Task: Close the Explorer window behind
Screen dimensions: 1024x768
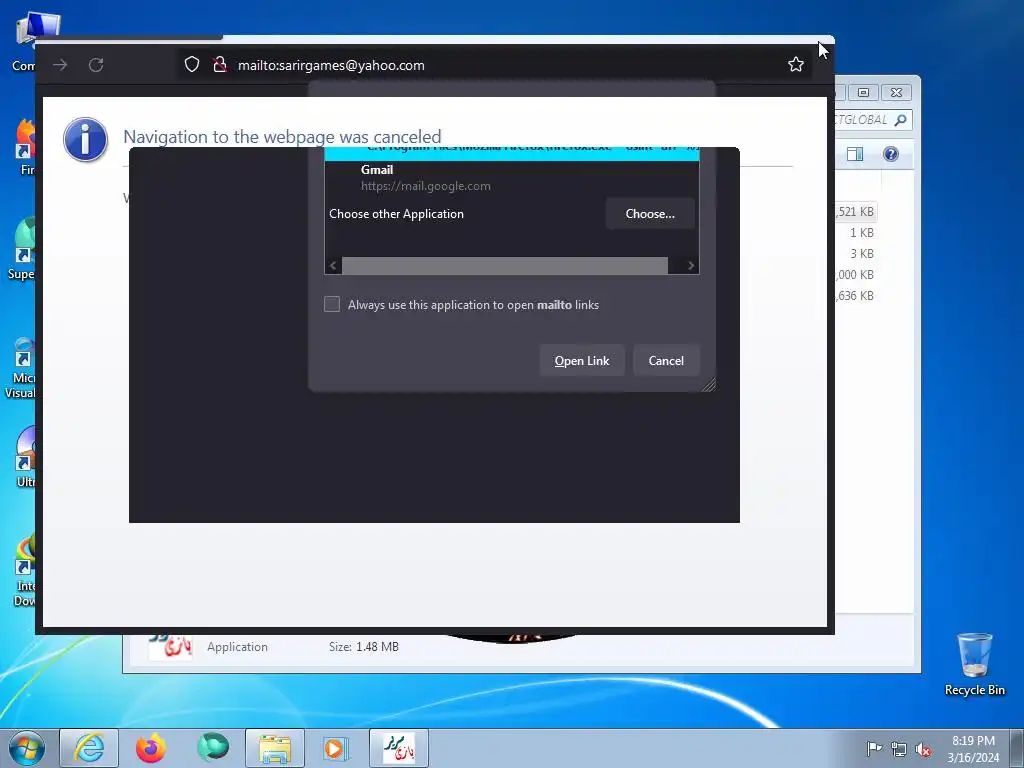Action: point(896,93)
